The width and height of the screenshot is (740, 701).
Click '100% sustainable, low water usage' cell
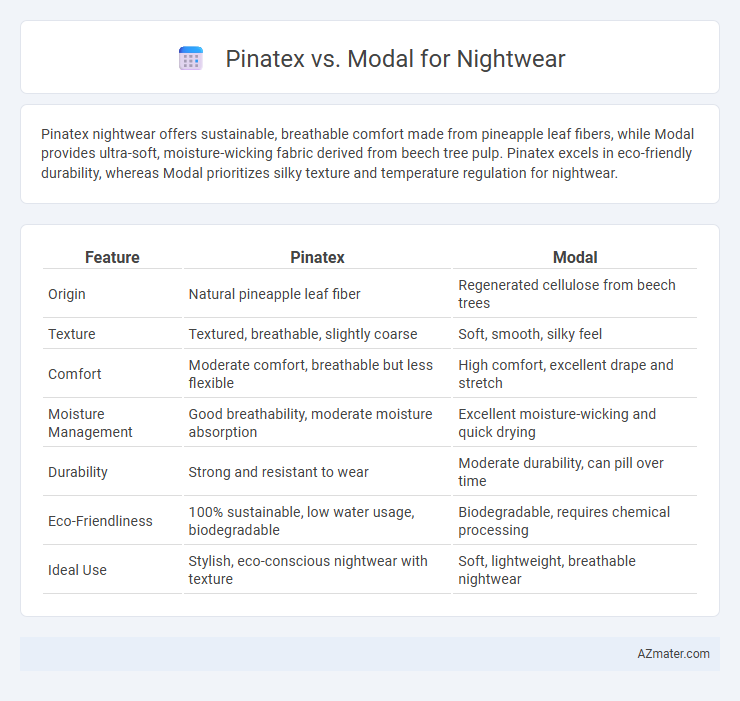pos(317,521)
